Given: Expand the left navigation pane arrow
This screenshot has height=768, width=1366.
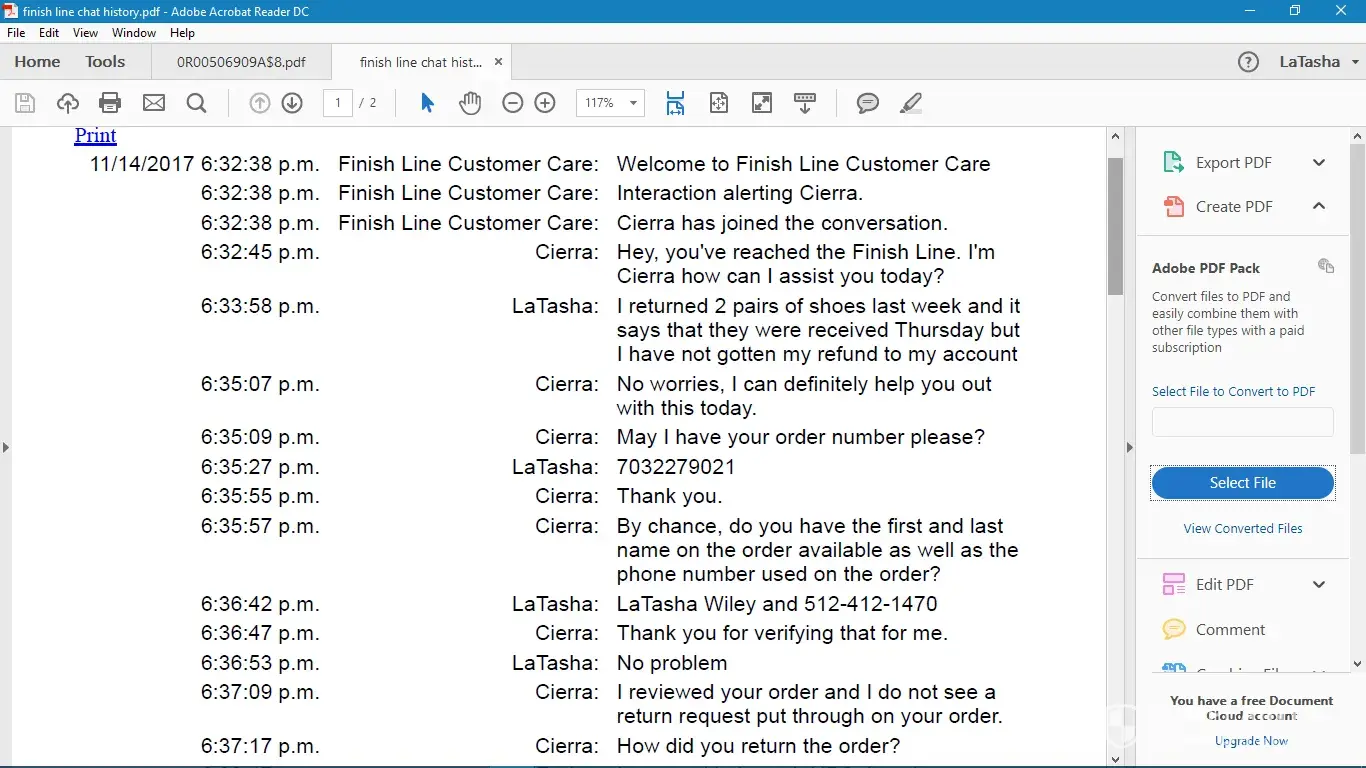Looking at the screenshot, I should click(5, 447).
